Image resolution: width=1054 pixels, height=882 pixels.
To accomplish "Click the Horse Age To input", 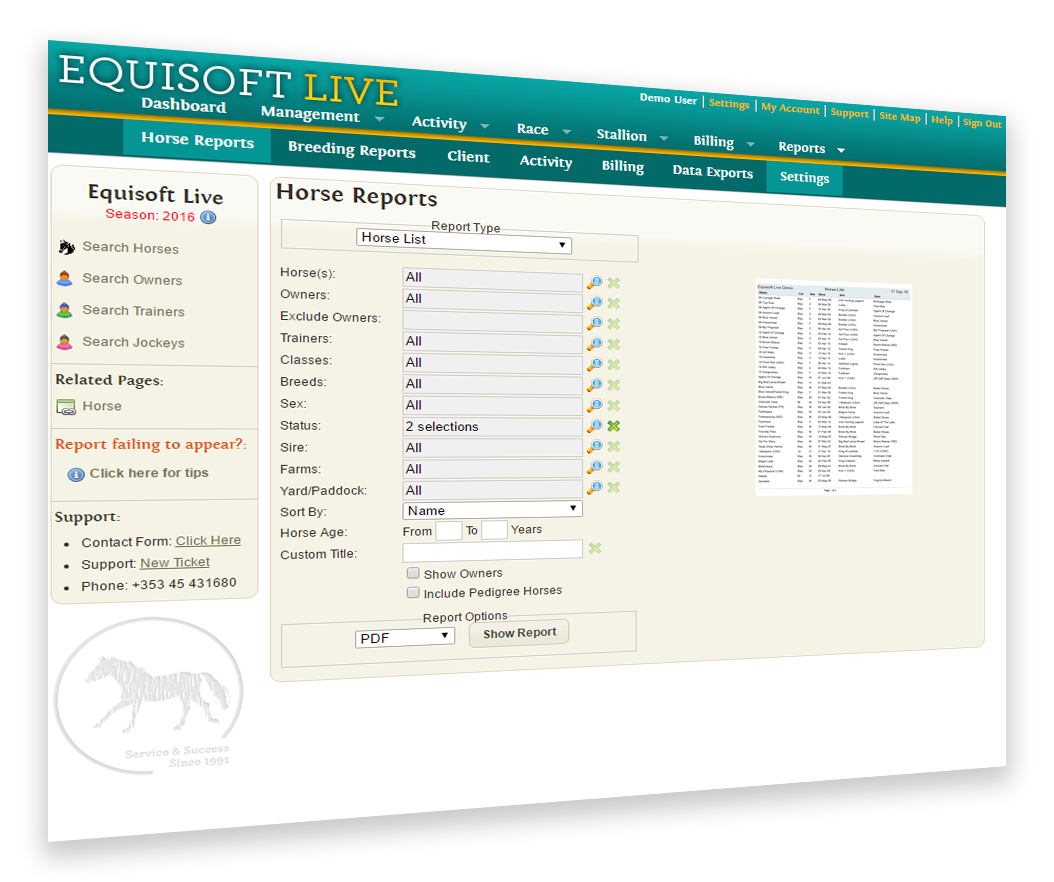I will (x=494, y=530).
